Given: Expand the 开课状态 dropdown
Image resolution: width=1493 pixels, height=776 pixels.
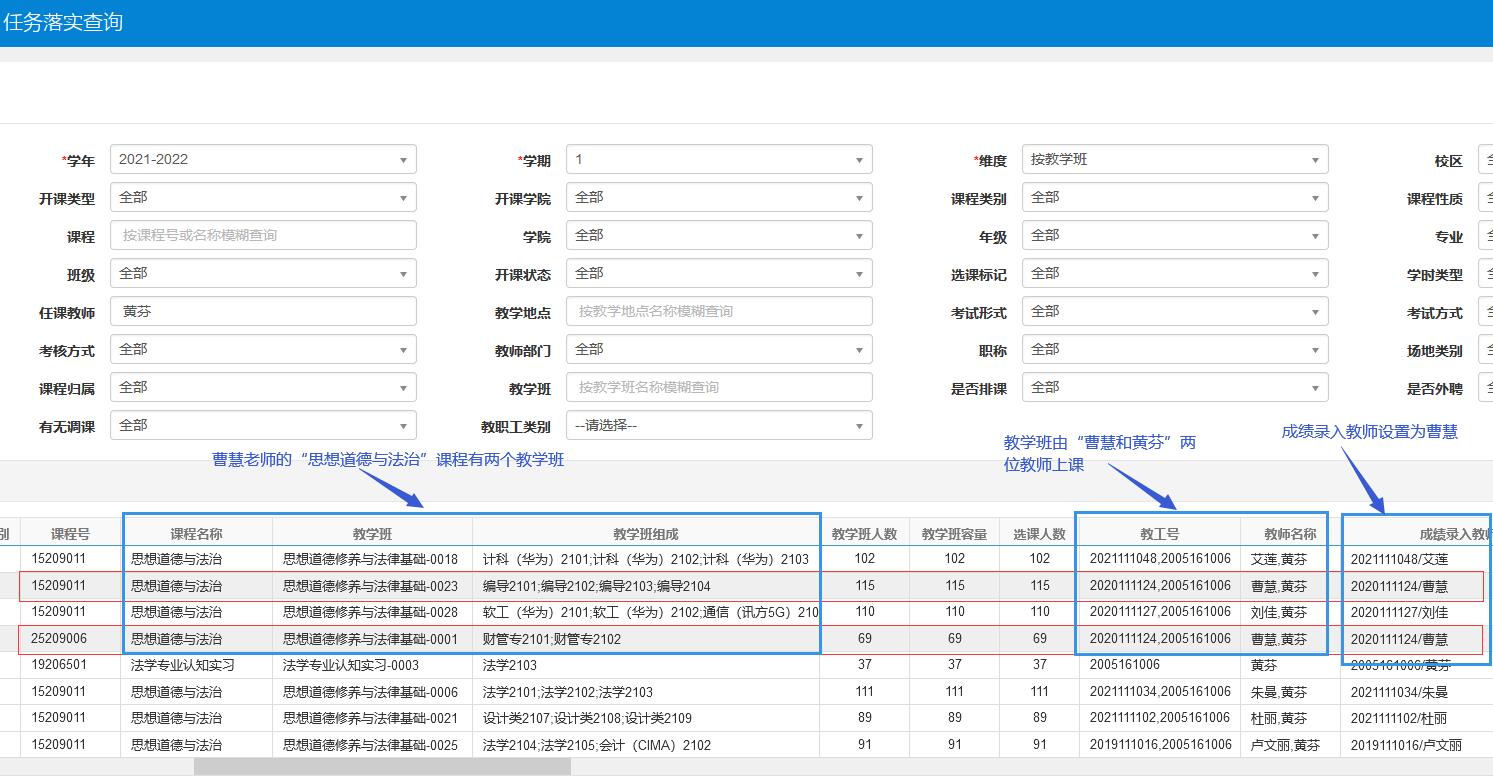Looking at the screenshot, I should (x=719, y=274).
